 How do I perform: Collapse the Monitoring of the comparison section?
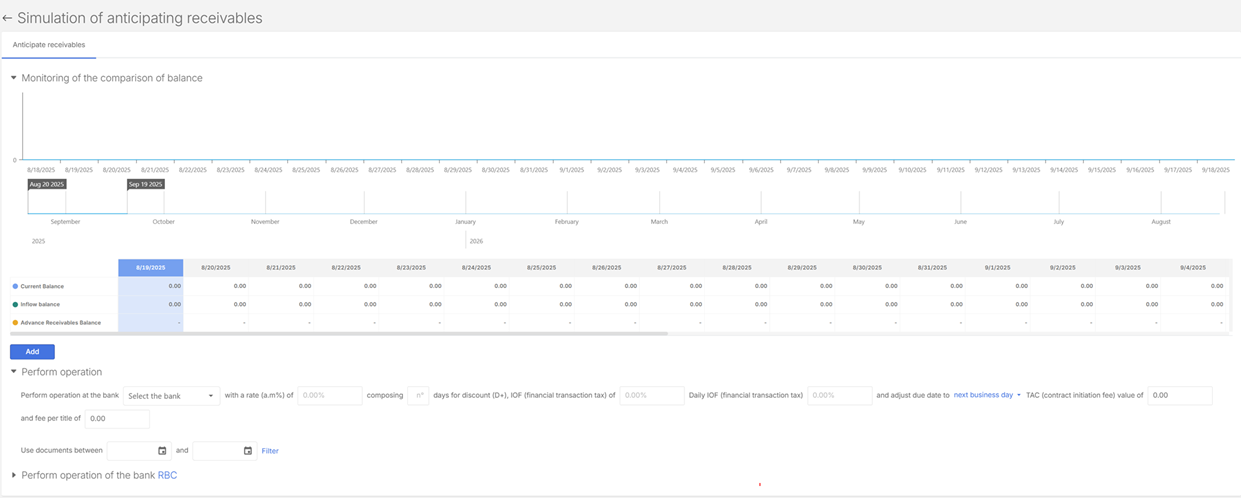click(x=14, y=78)
